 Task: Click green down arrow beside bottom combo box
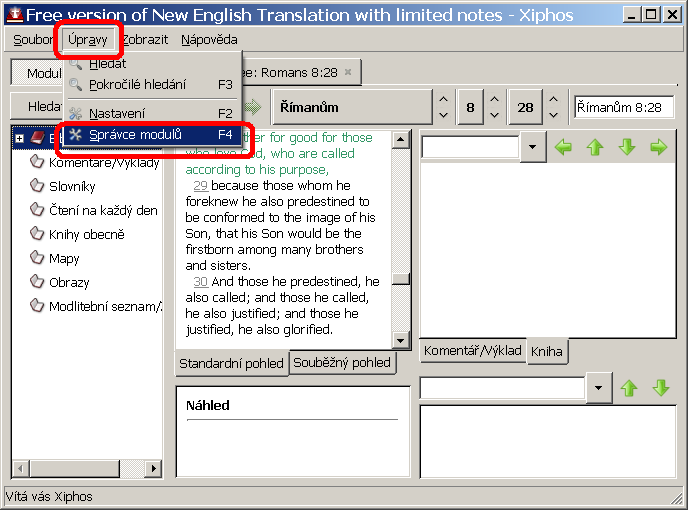point(660,387)
